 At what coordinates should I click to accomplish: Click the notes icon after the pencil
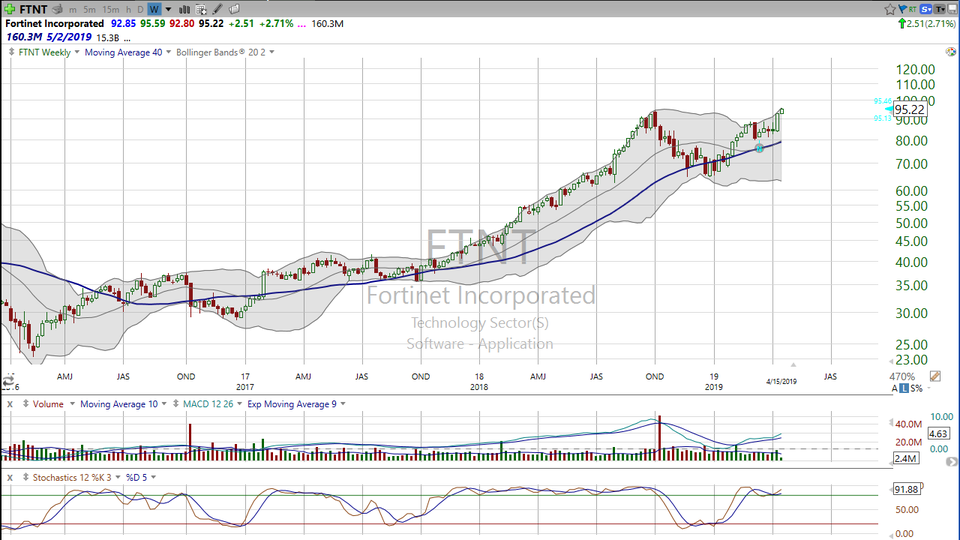point(234,9)
